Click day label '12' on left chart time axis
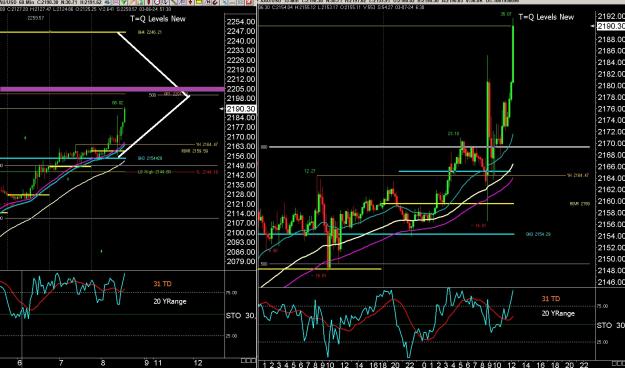This screenshot has height=368, width=625. 198,363
